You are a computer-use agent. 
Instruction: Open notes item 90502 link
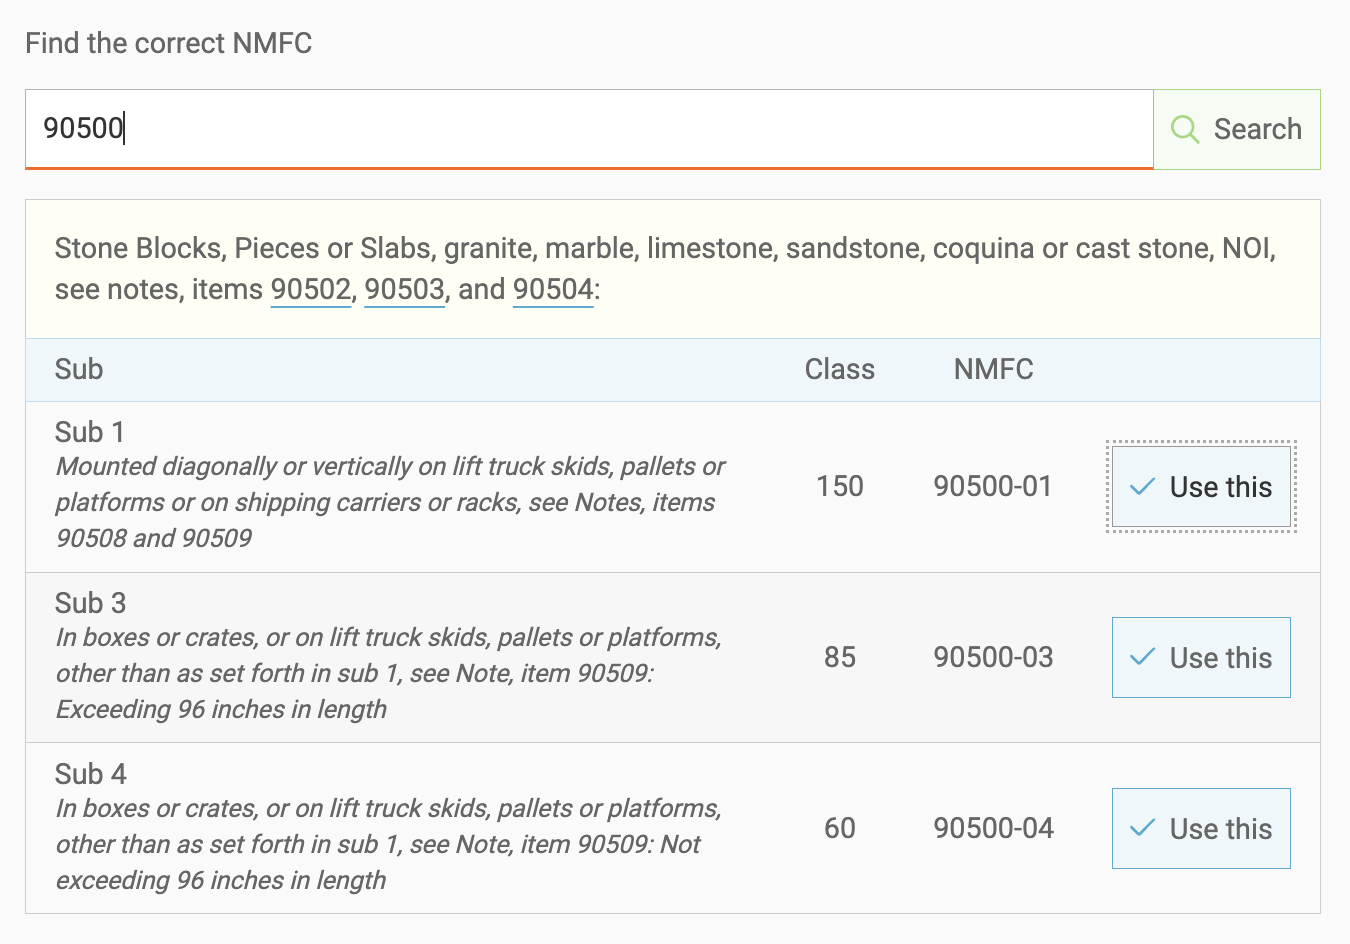[310, 289]
